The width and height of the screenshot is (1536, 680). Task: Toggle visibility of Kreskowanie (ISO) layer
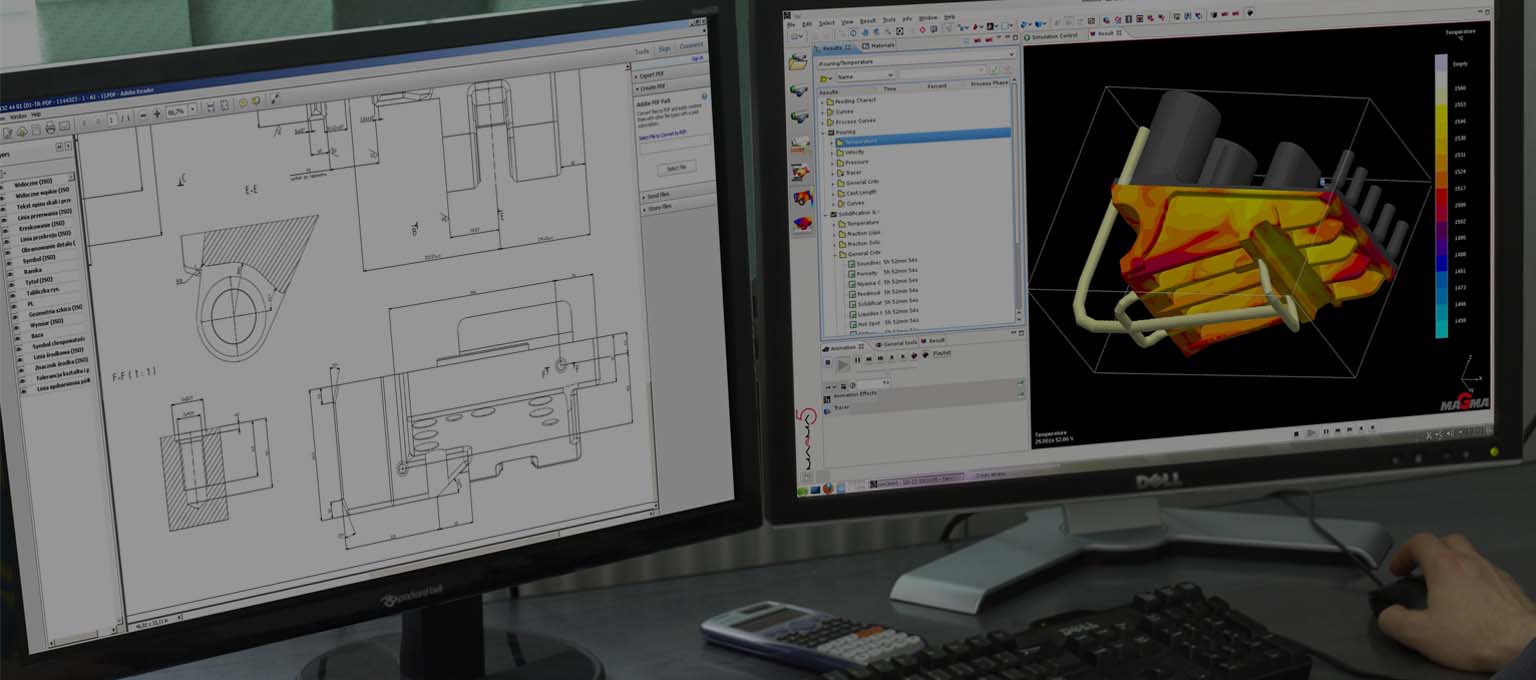[8, 228]
